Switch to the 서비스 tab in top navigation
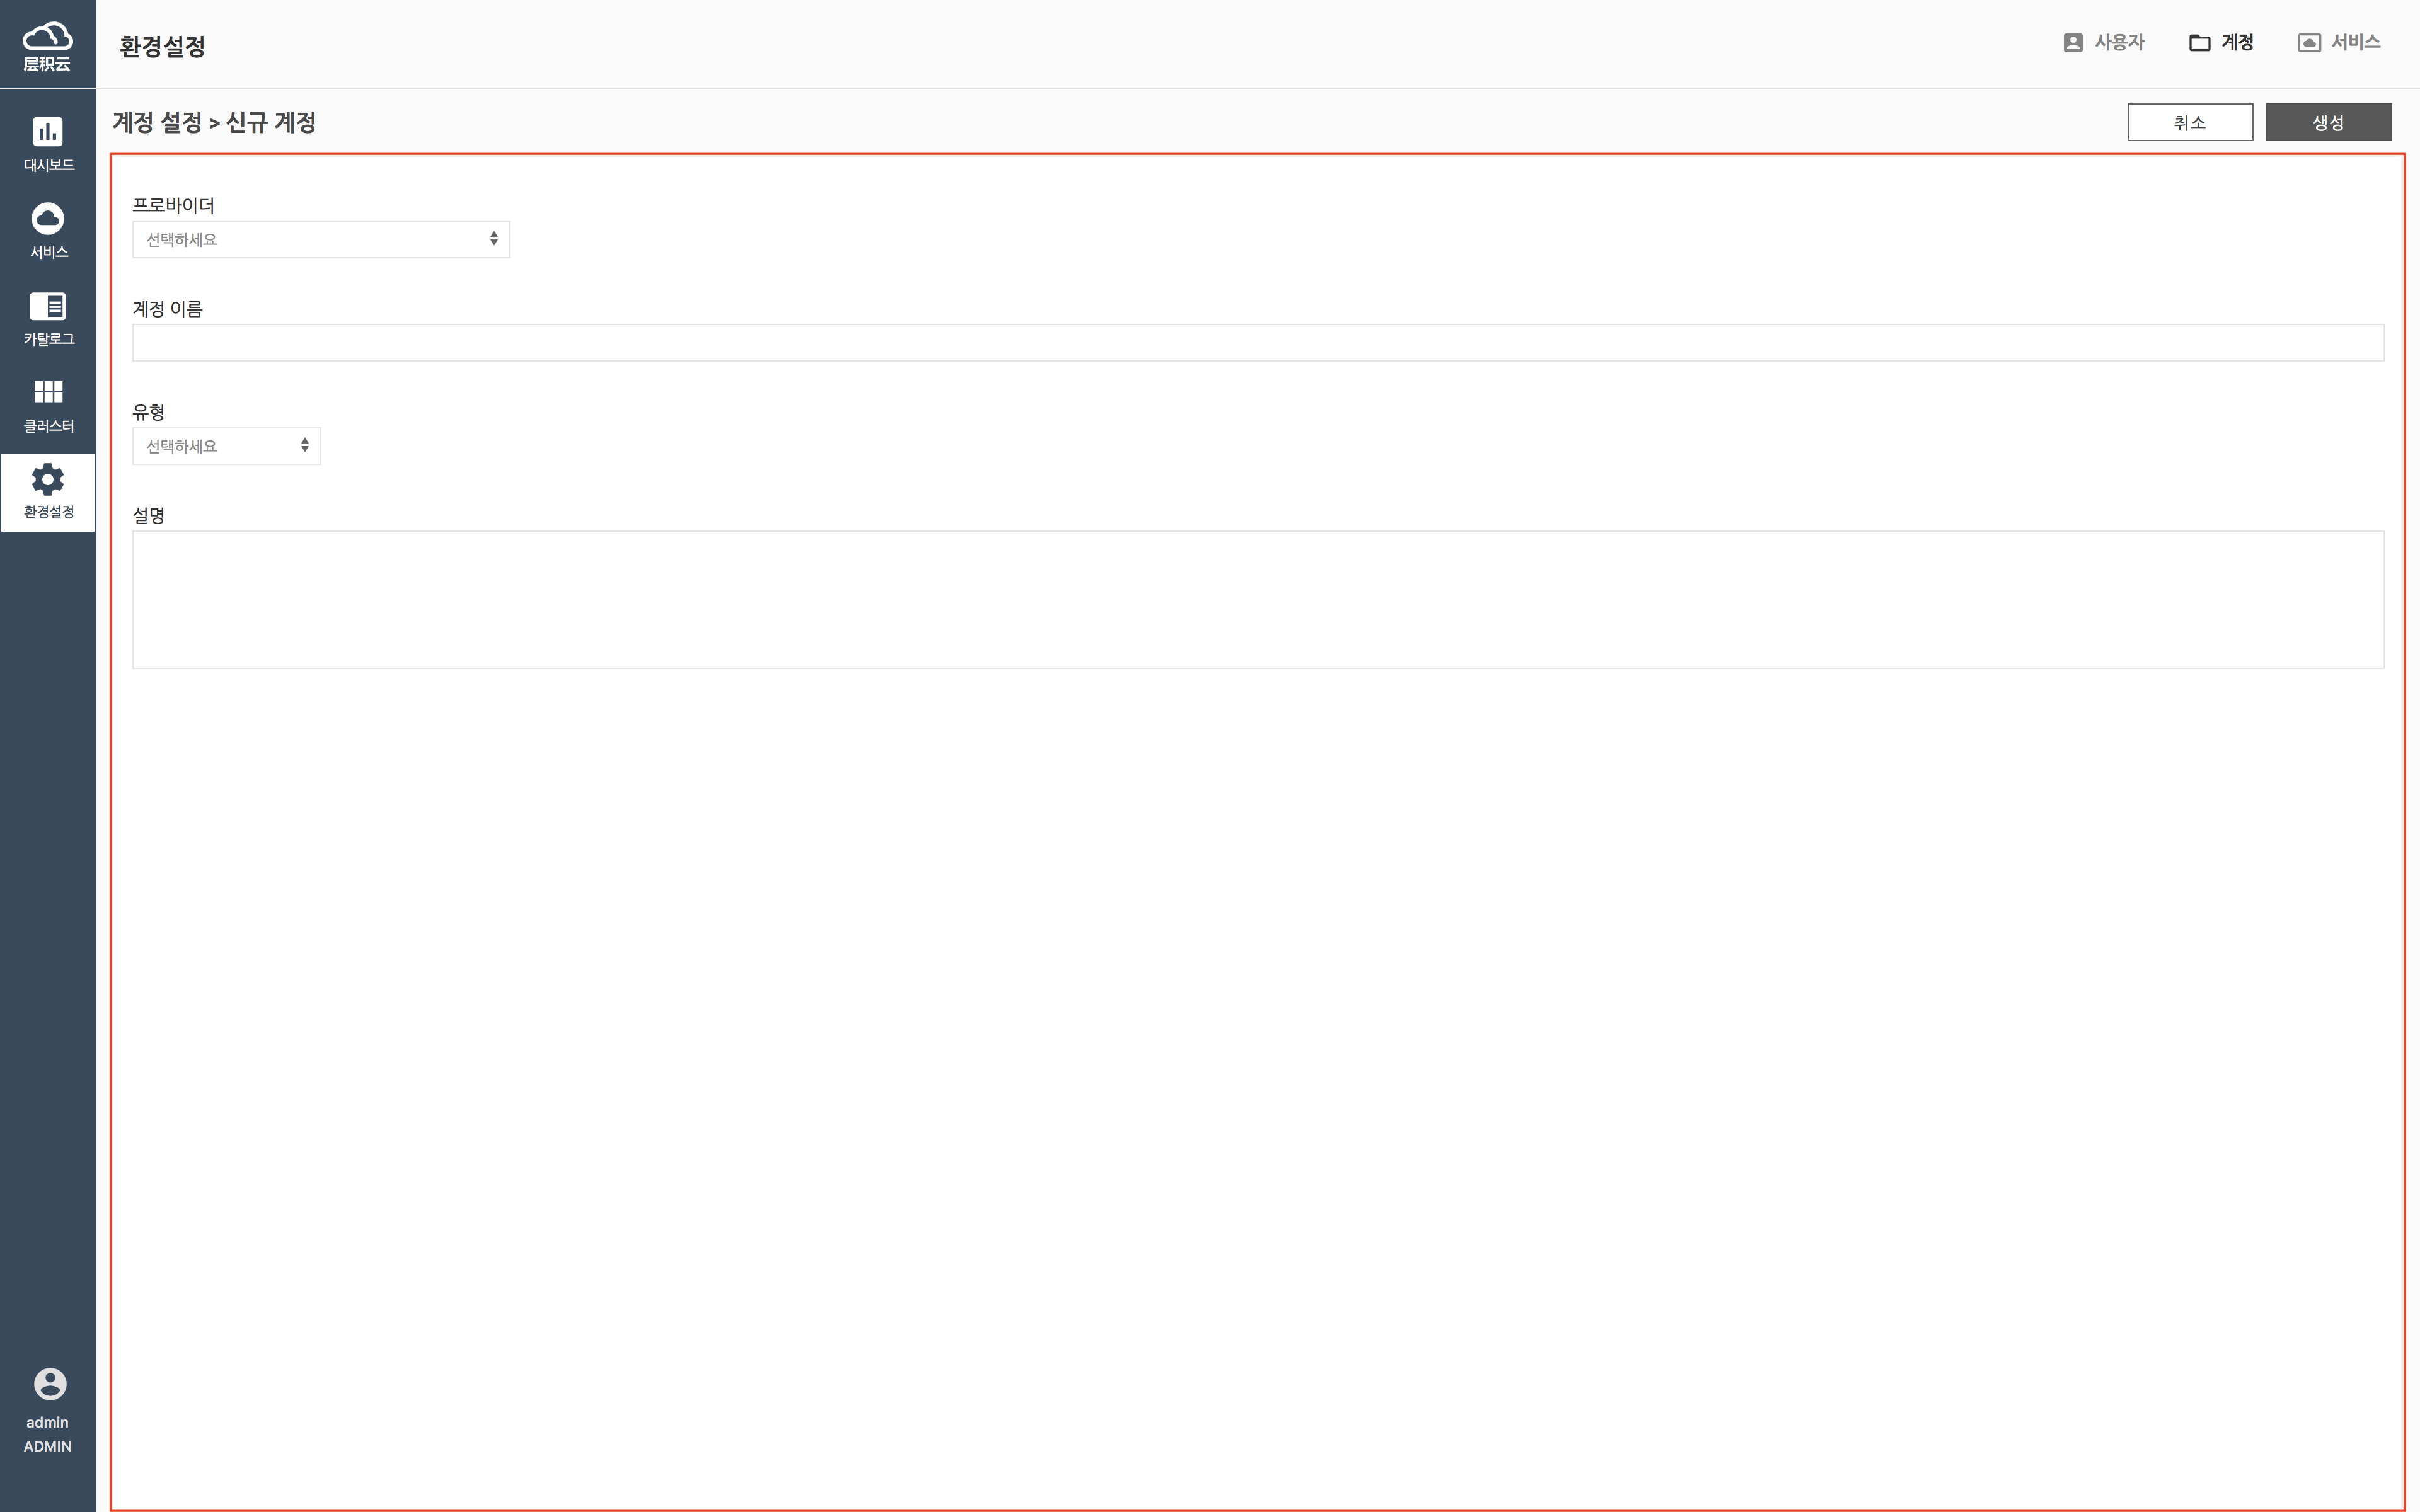Viewport: 2420px width, 1512px height. click(2339, 43)
